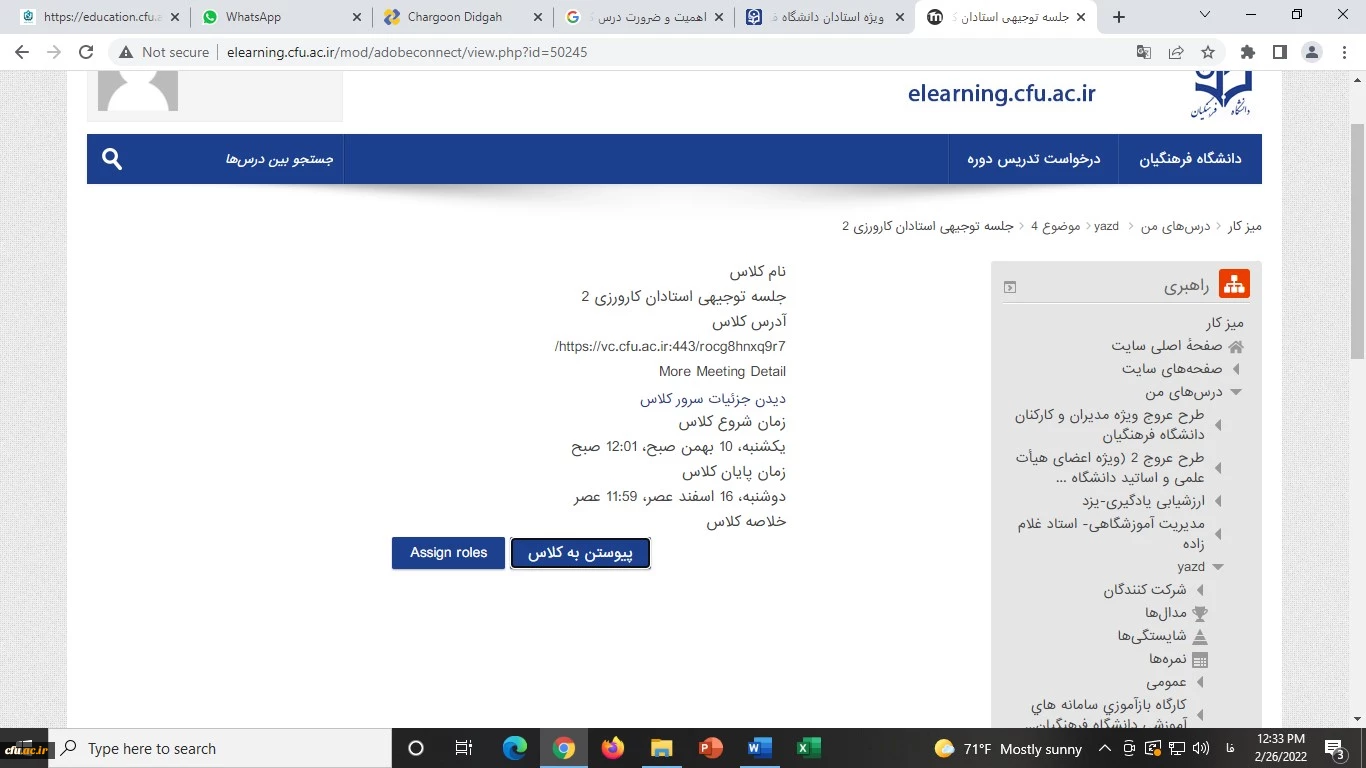Open the share page icon in address bar
This screenshot has height=768, width=1366.
[1176, 52]
